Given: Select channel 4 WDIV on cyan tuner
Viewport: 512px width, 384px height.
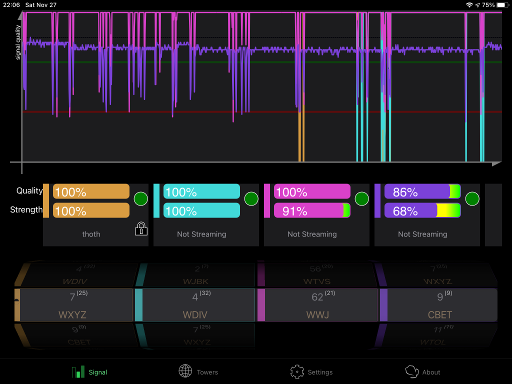Looking at the screenshot, I should [x=195, y=305].
